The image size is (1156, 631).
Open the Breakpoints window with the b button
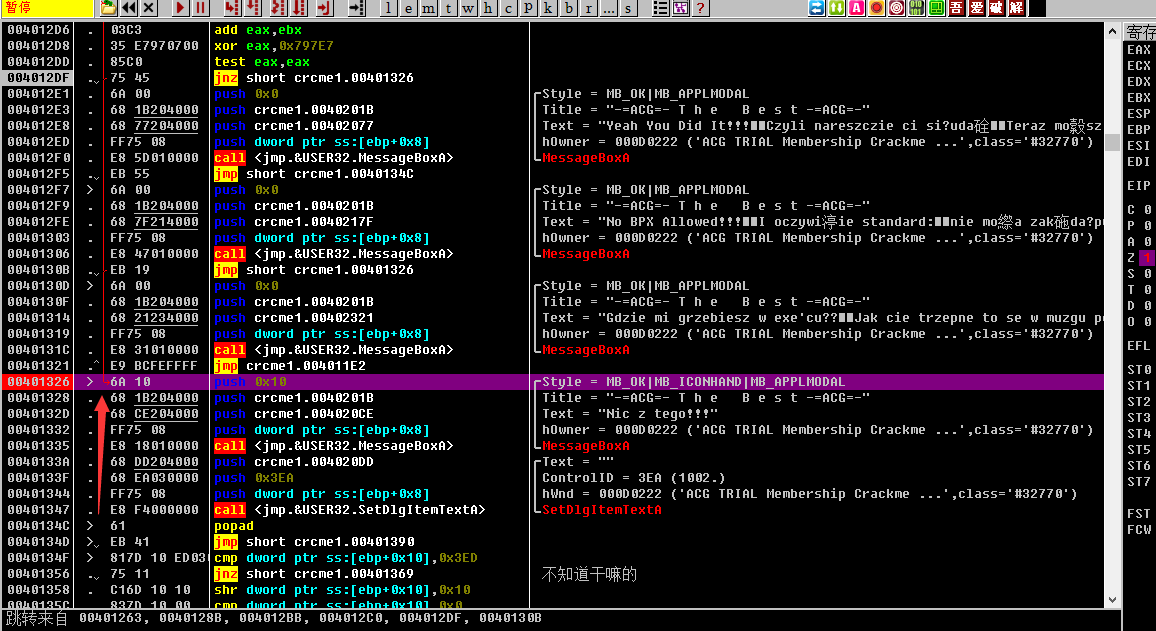point(569,9)
